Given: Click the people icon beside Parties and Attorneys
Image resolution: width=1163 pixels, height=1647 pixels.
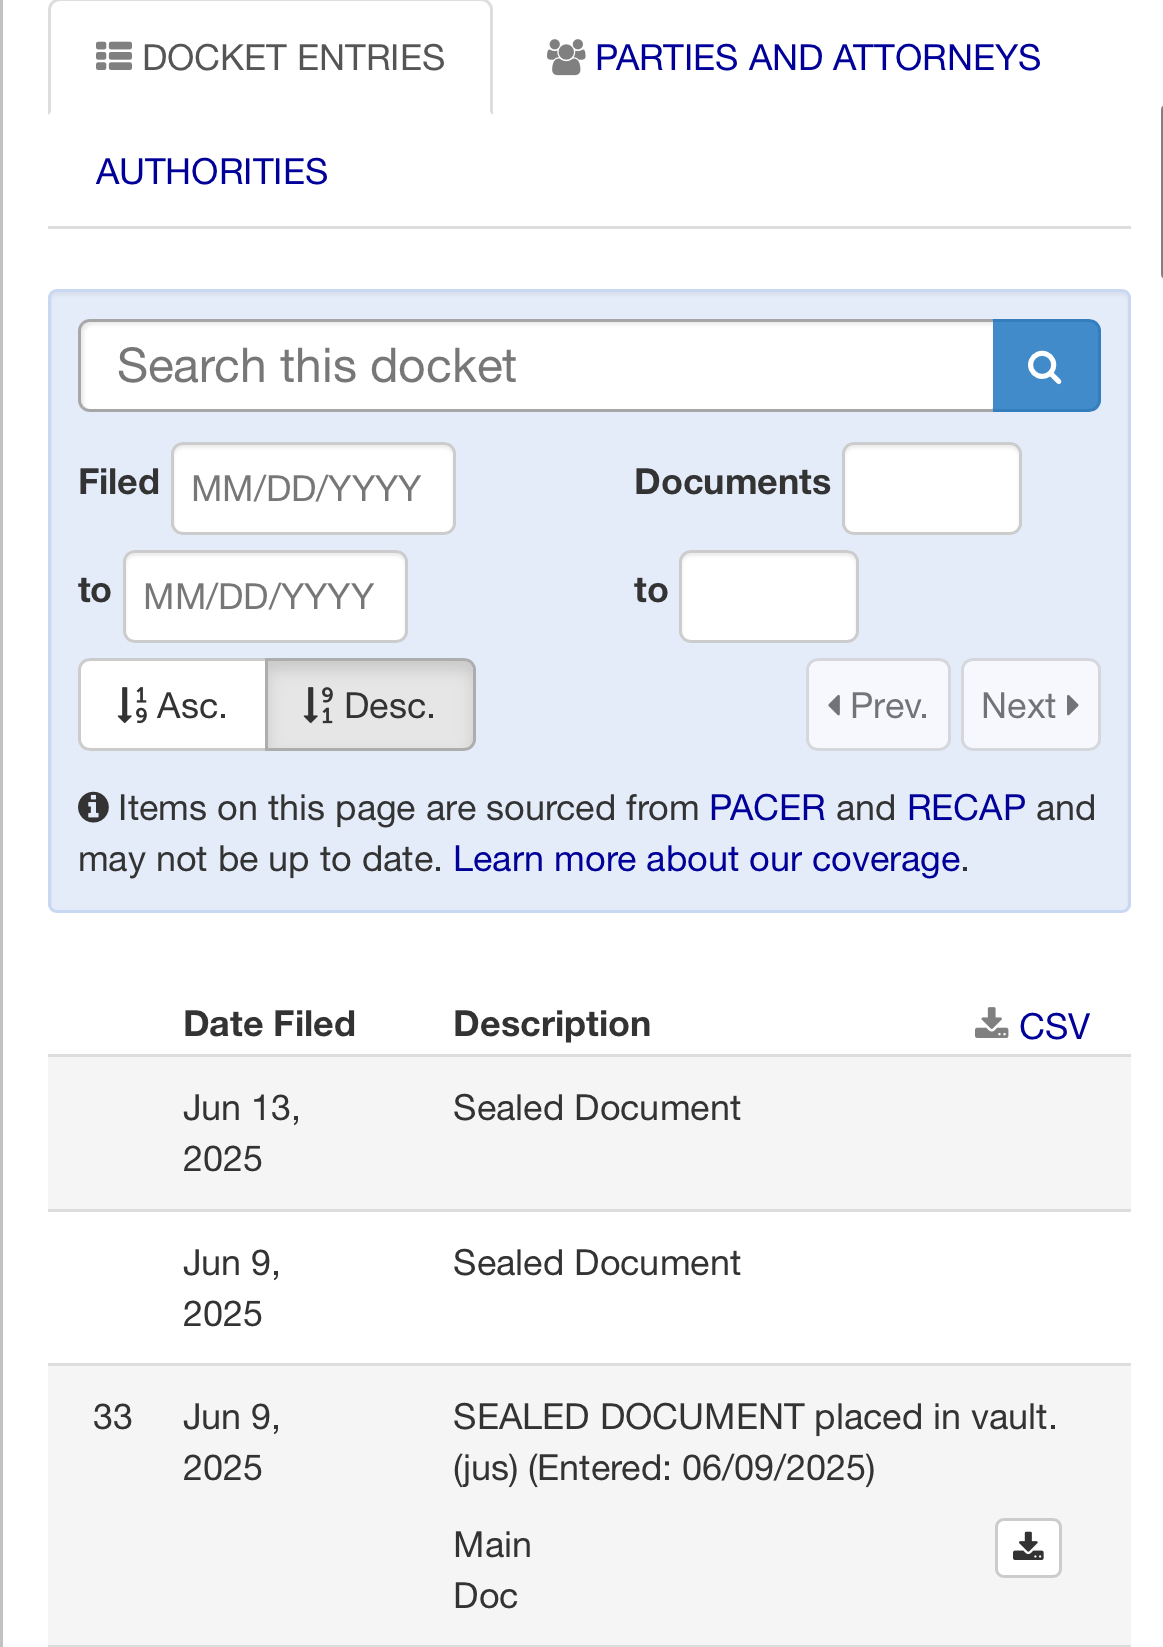Looking at the screenshot, I should coord(565,58).
